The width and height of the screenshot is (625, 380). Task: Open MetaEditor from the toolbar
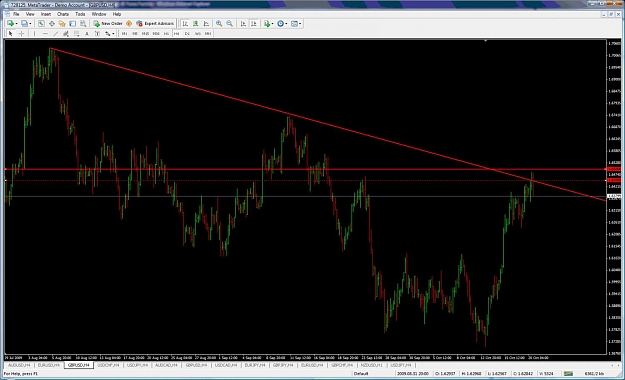pyautogui.click(x=129, y=24)
